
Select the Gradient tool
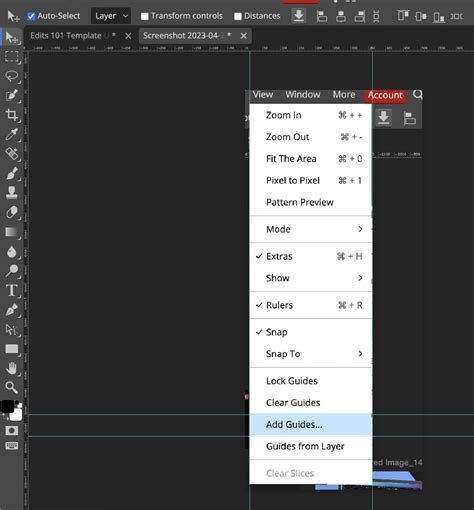(x=12, y=232)
